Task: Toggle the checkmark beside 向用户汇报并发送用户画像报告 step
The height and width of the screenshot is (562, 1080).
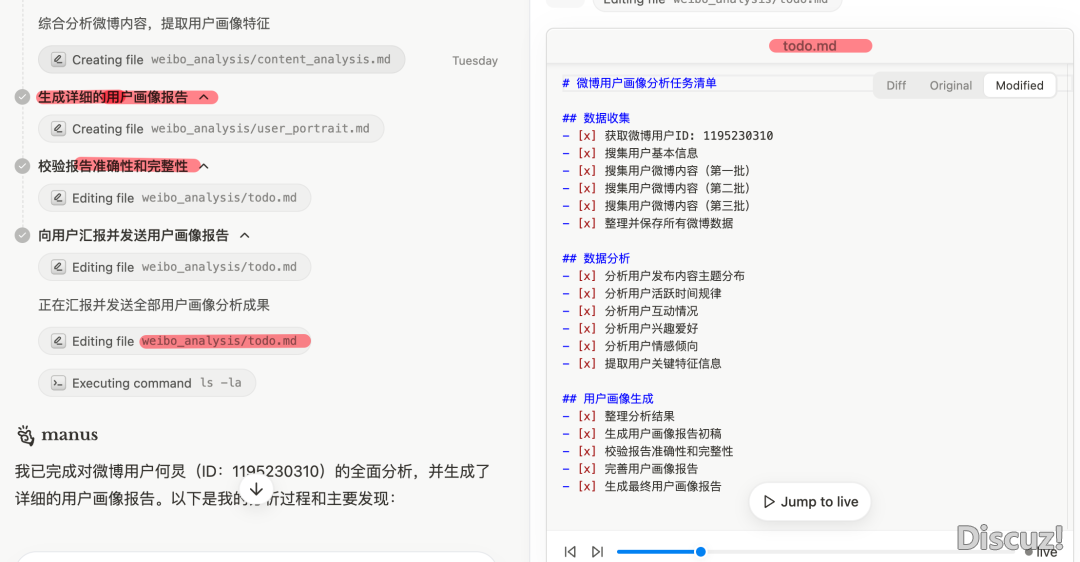Action: point(22,235)
